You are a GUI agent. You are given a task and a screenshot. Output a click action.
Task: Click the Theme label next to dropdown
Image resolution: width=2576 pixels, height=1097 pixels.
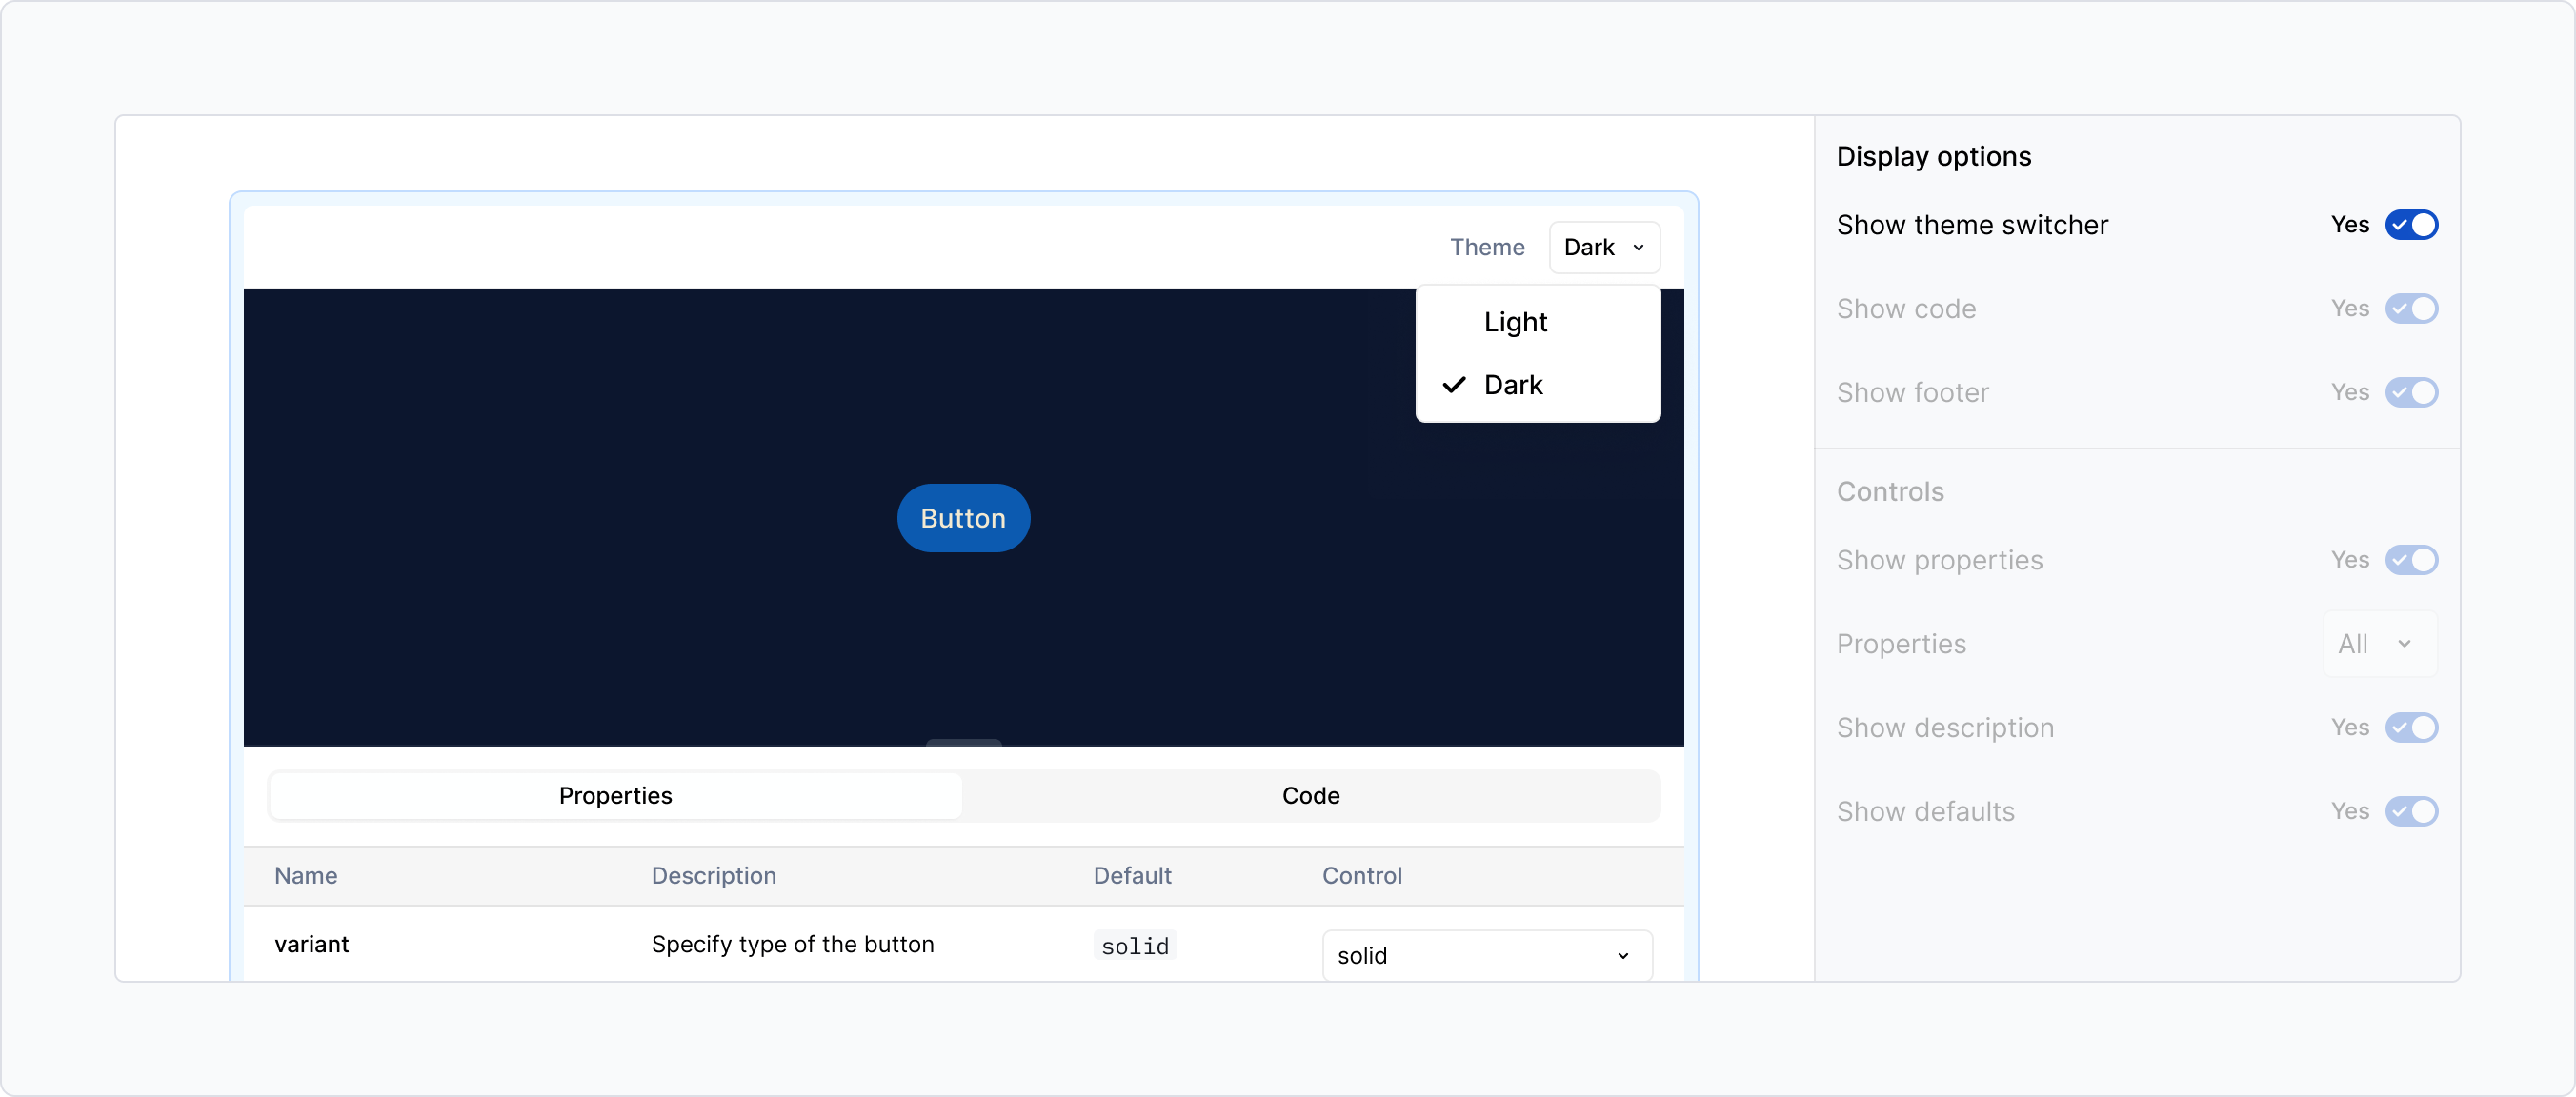click(x=1487, y=247)
